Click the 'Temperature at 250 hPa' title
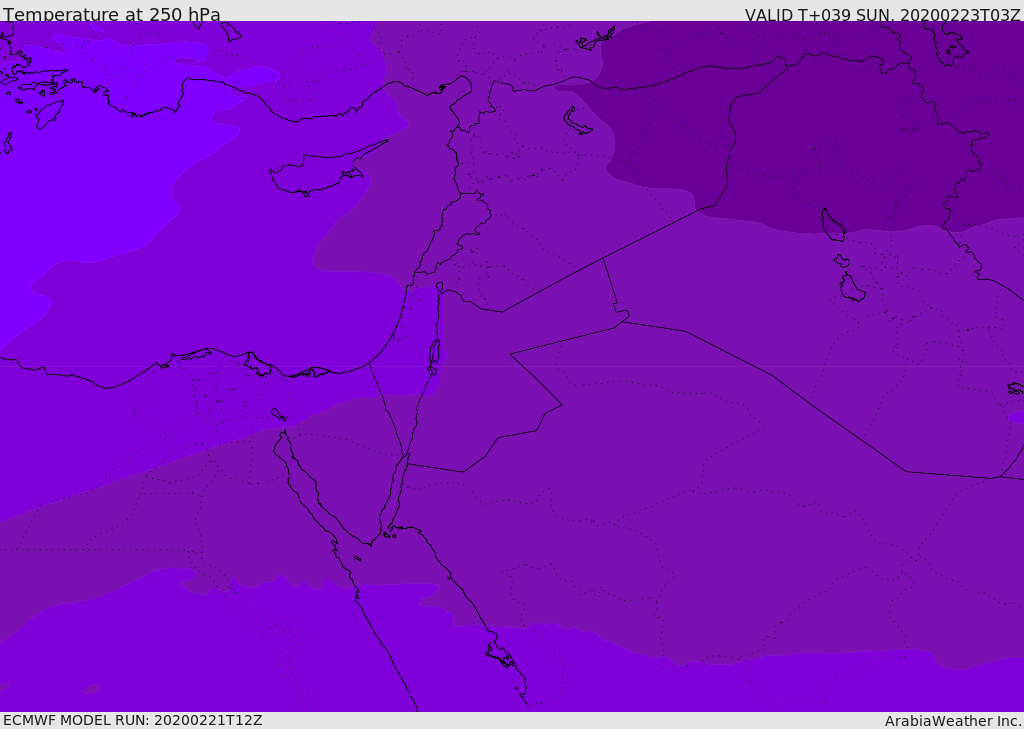 112,14
